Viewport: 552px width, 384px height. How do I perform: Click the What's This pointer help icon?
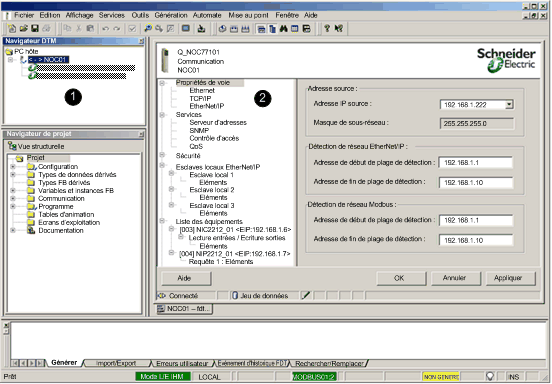coord(339,29)
